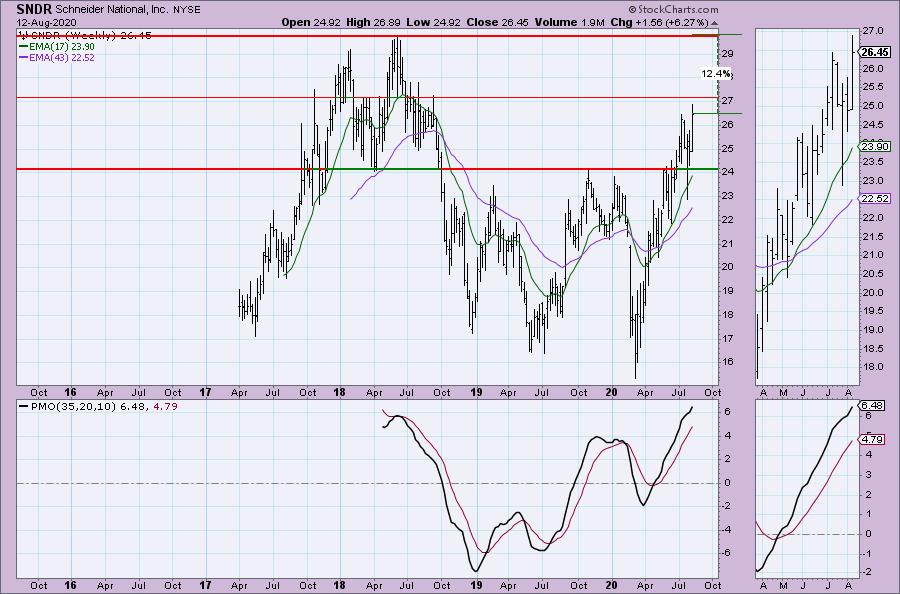Select the Close 26.45 value in header
This screenshot has height=594, width=900.
coord(497,22)
